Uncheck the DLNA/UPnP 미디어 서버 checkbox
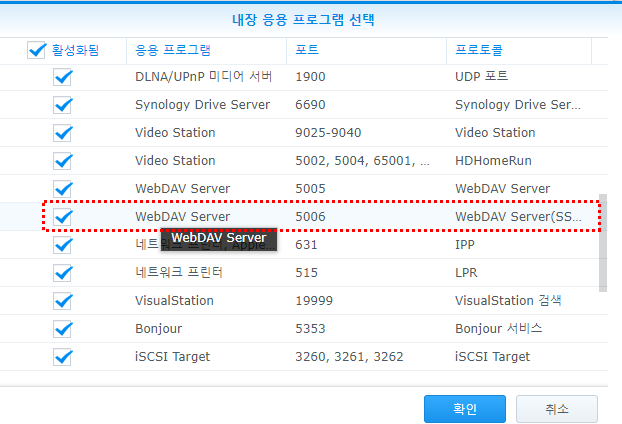 63,76
